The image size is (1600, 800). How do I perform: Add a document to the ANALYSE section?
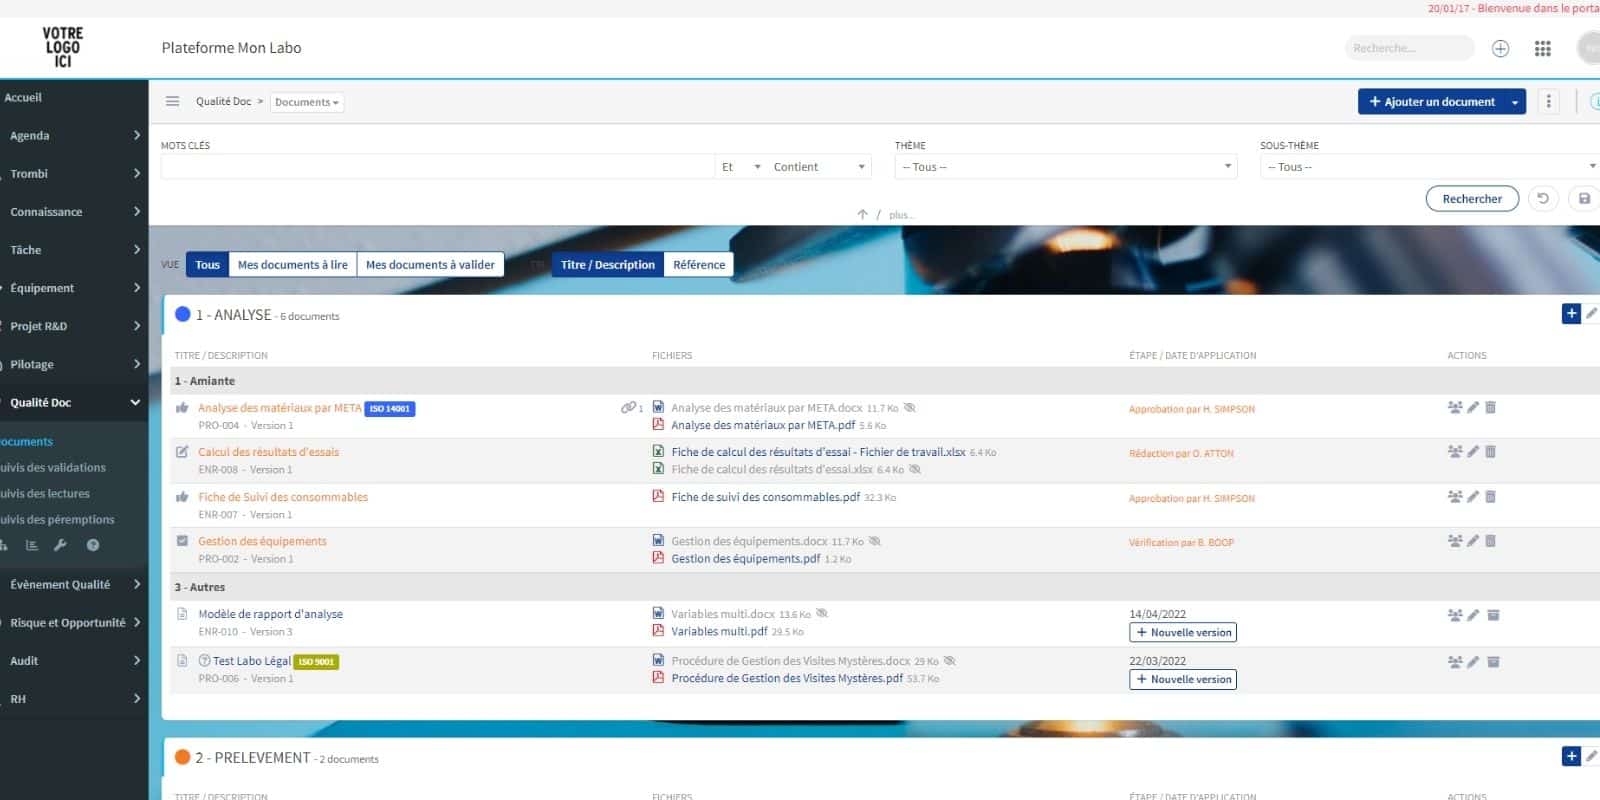click(x=1571, y=314)
